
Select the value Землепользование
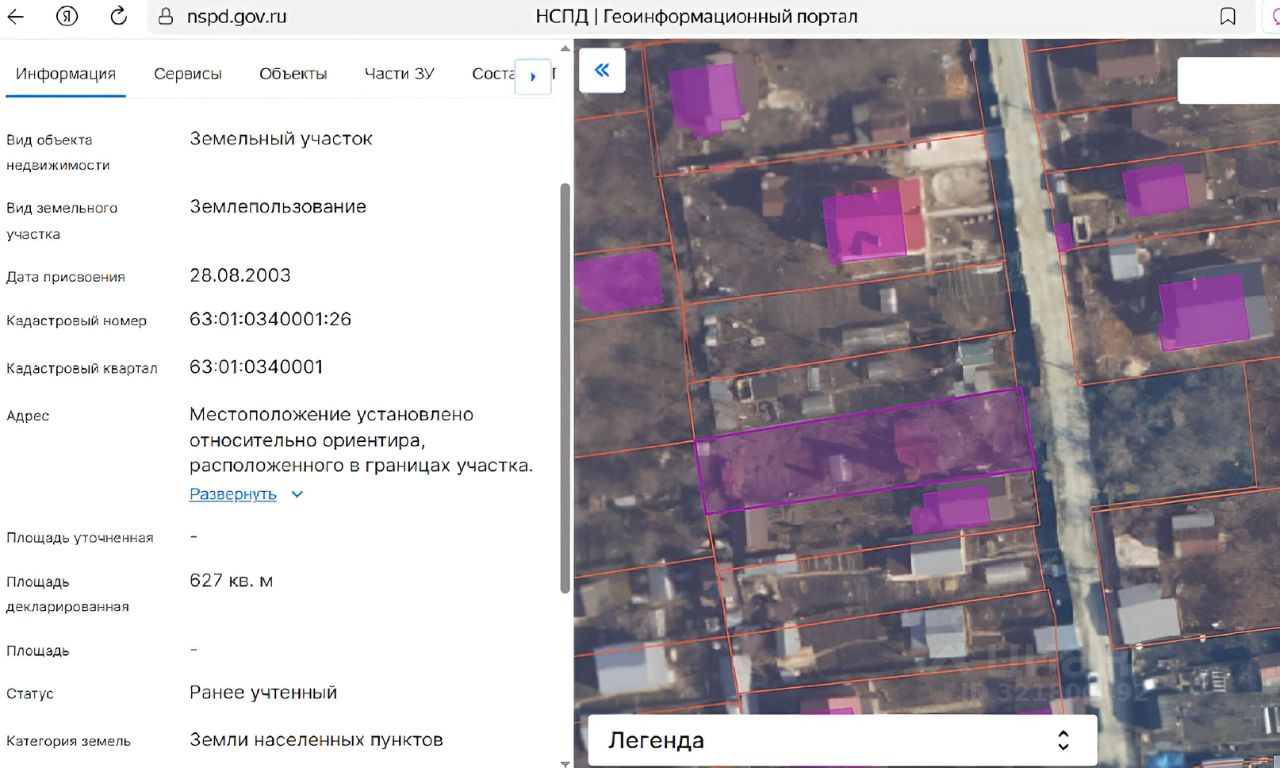(278, 207)
